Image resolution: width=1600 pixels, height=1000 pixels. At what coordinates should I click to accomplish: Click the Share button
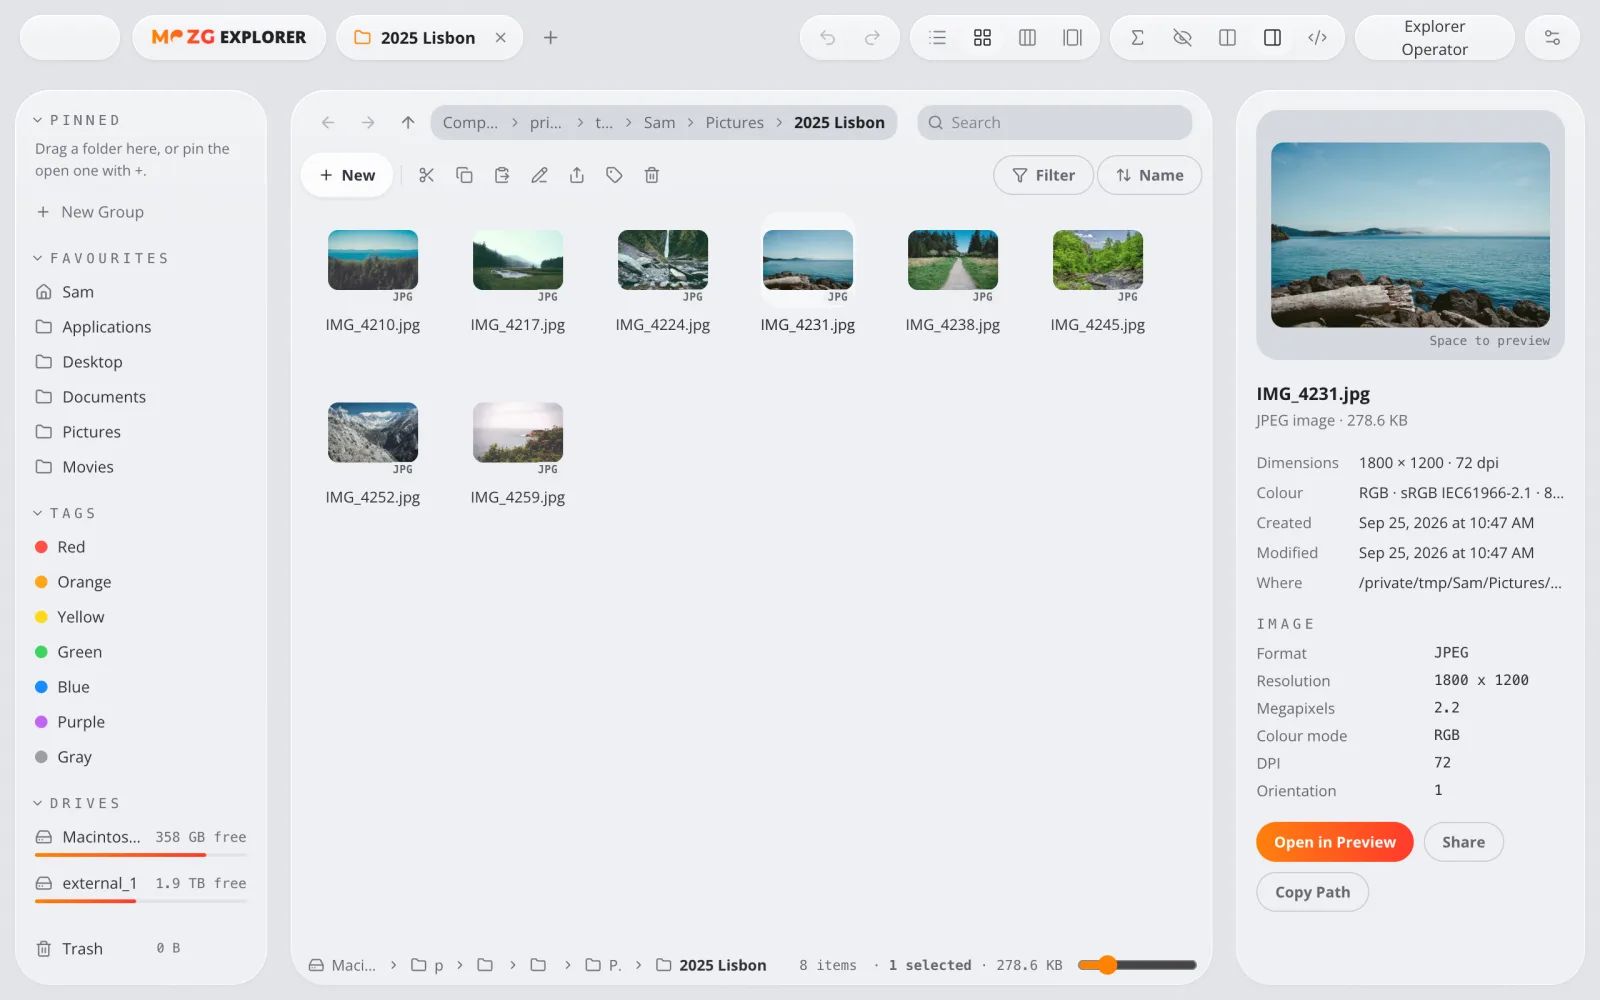1463,842
